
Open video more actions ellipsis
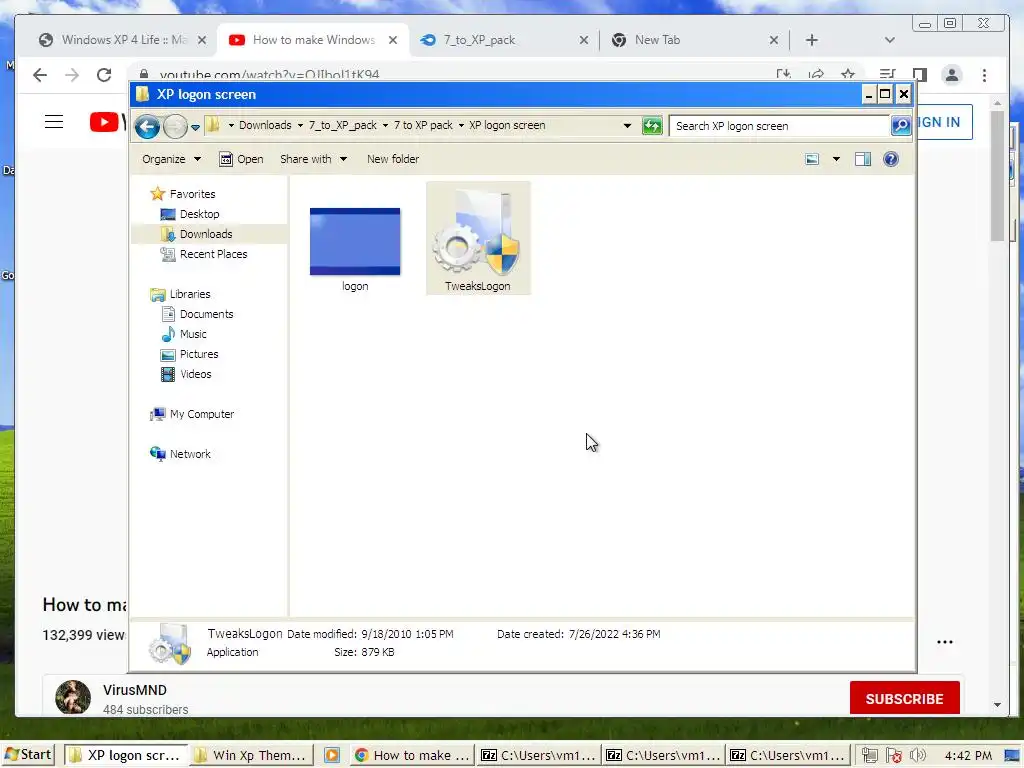click(945, 642)
